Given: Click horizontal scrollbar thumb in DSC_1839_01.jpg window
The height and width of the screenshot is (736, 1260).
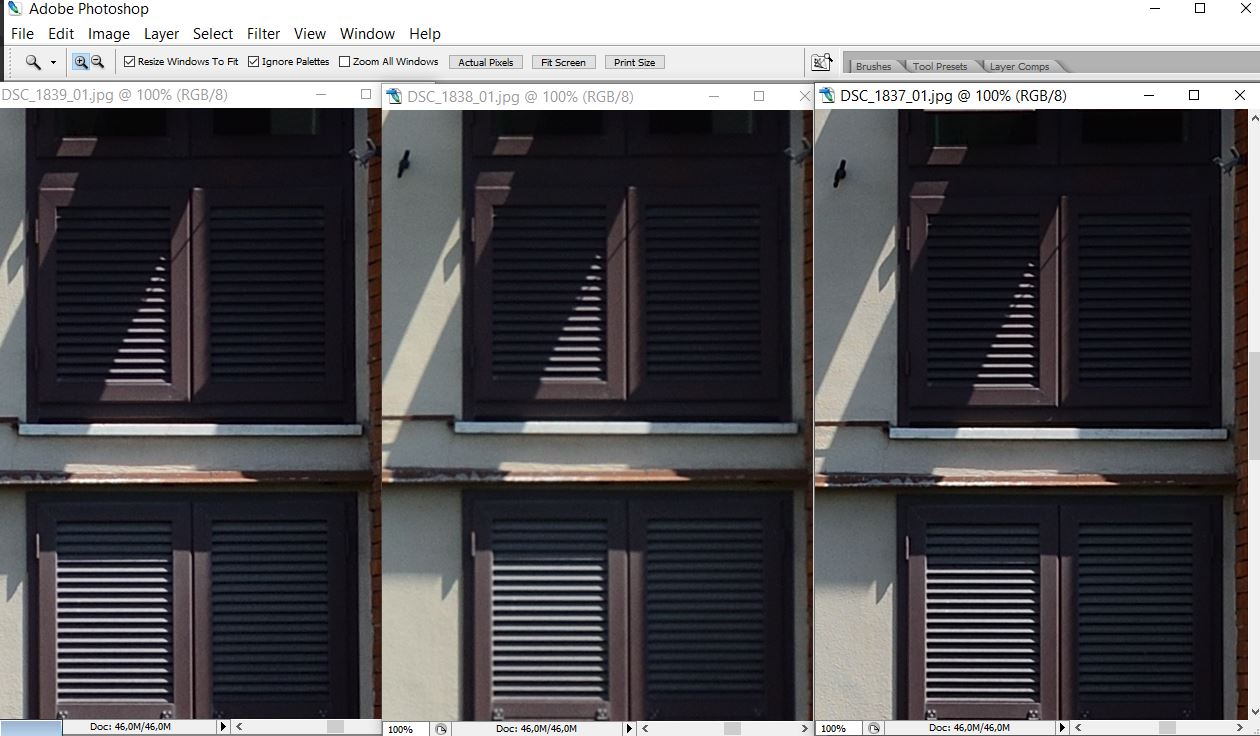Looking at the screenshot, I should point(335,727).
